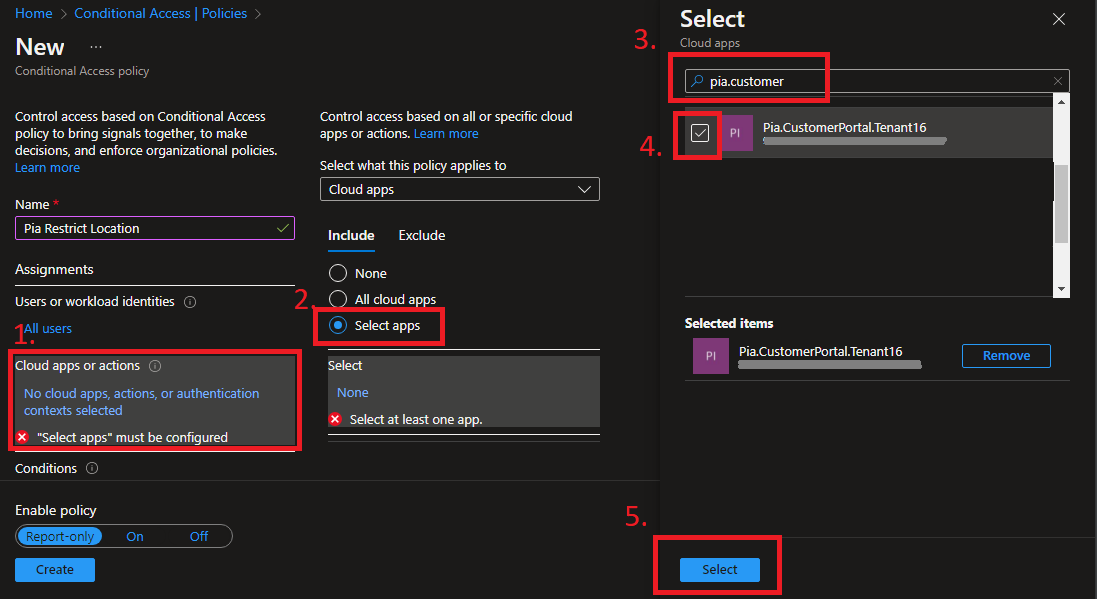1097x599 pixels.
Task: Click the Select button at panel bottom
Action: tap(719, 570)
